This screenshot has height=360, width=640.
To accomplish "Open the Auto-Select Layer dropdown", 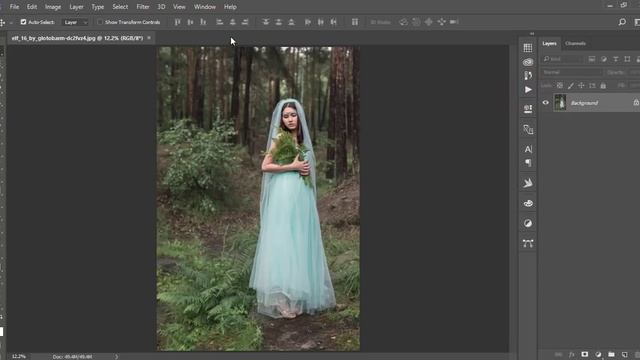I will (75, 22).
